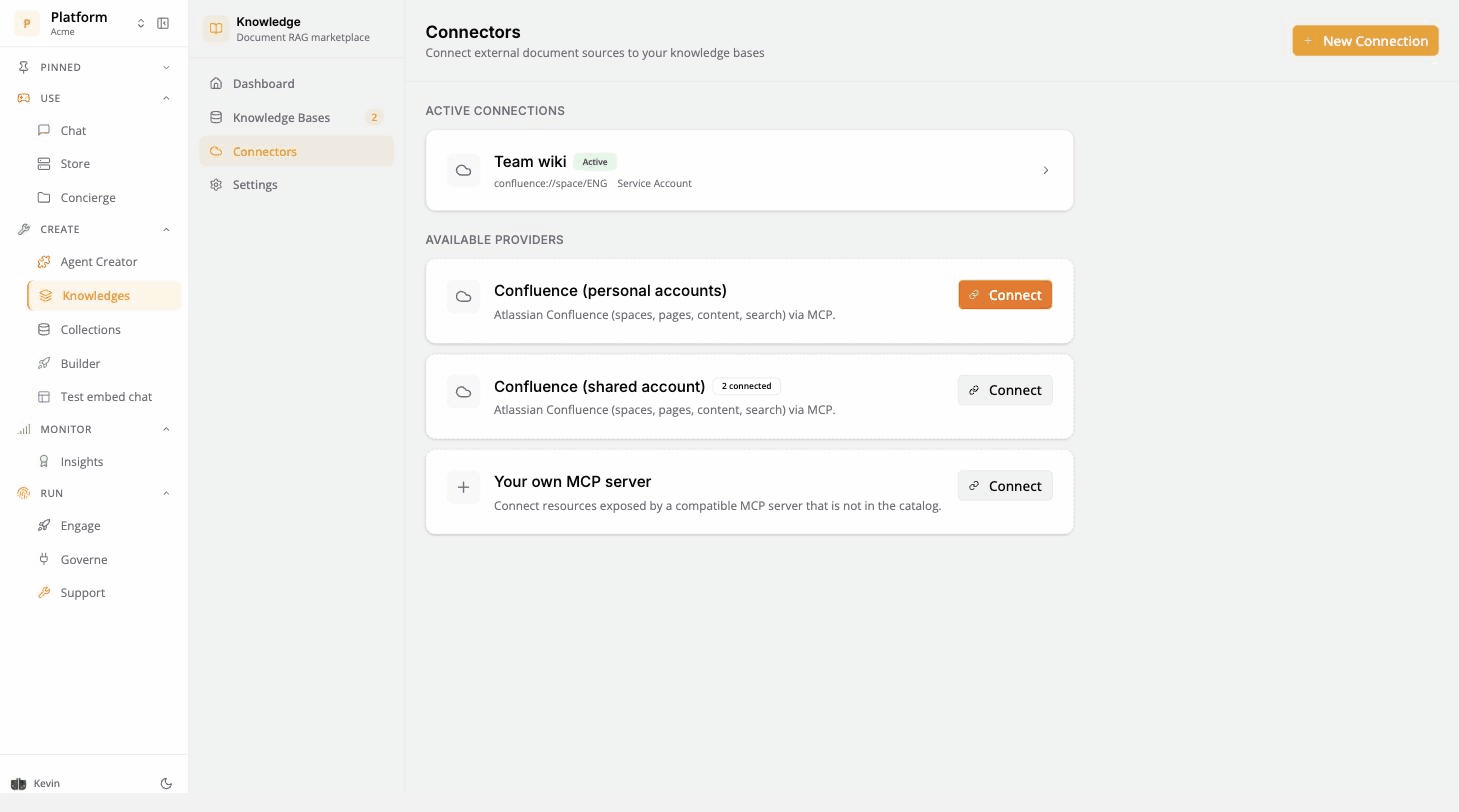
Task: Connect Your own MCP server
Action: click(x=1005, y=485)
